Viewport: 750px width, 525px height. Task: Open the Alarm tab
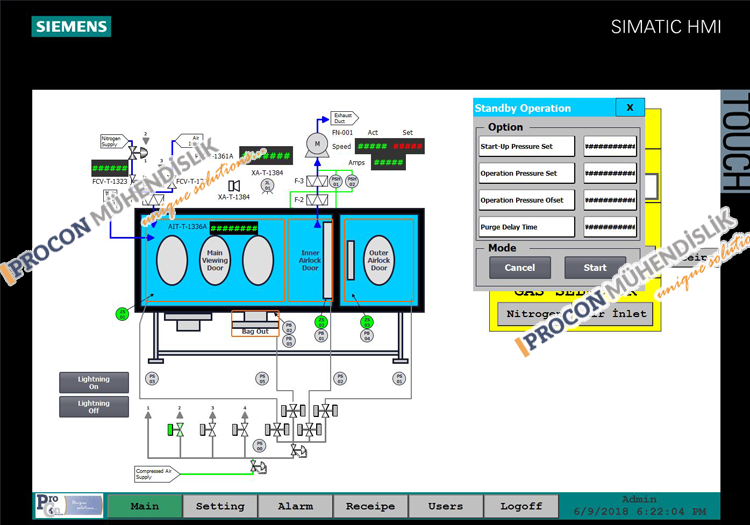296,506
